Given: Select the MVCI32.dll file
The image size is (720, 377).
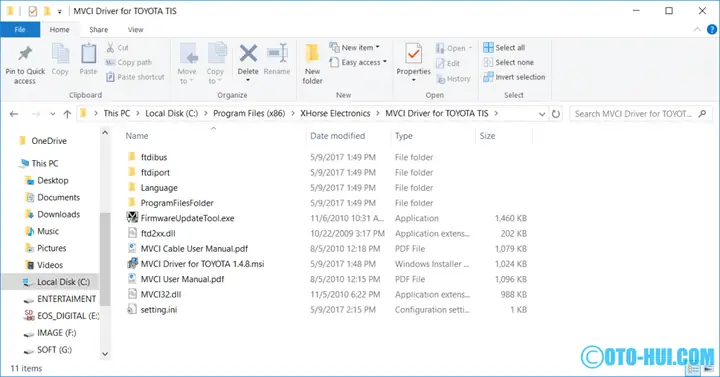Looking at the screenshot, I should tap(161, 294).
